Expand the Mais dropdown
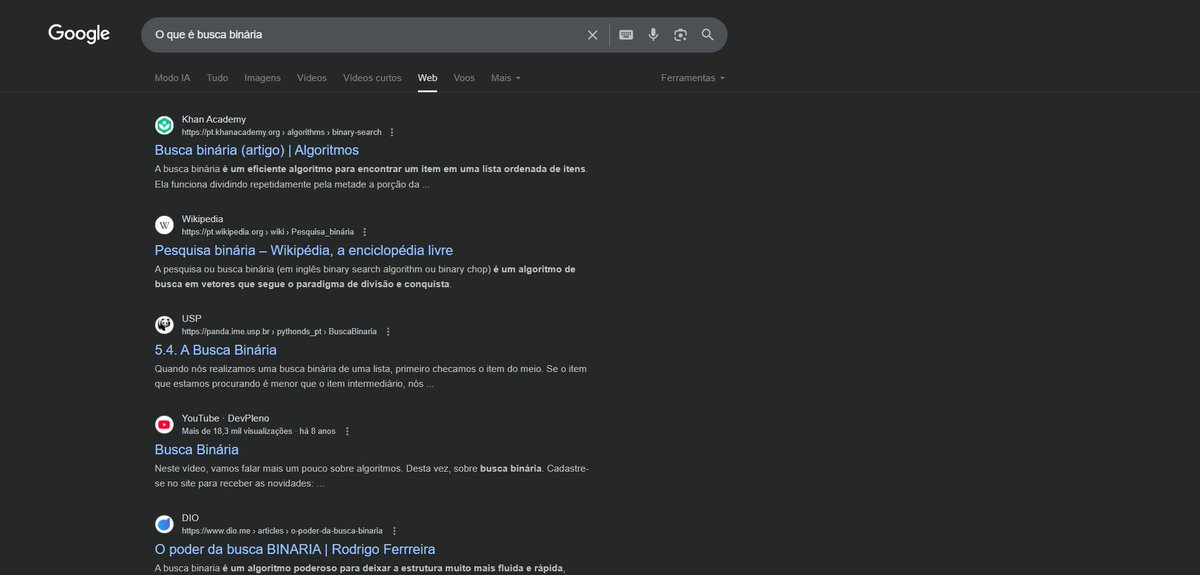 (x=506, y=78)
